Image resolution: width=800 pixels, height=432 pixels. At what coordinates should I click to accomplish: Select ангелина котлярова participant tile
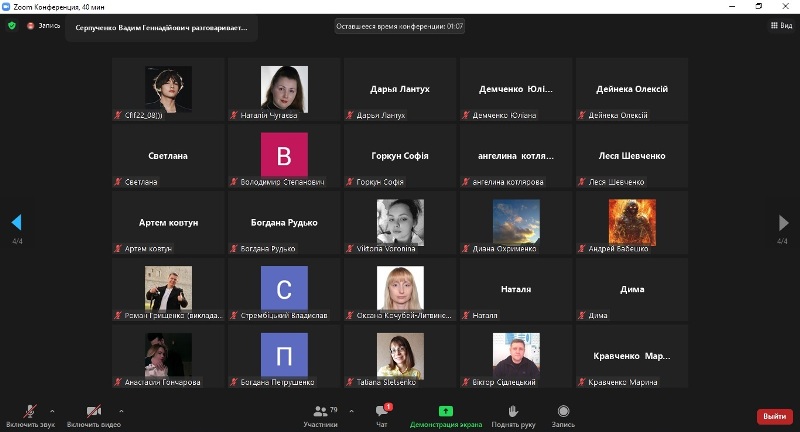point(516,156)
